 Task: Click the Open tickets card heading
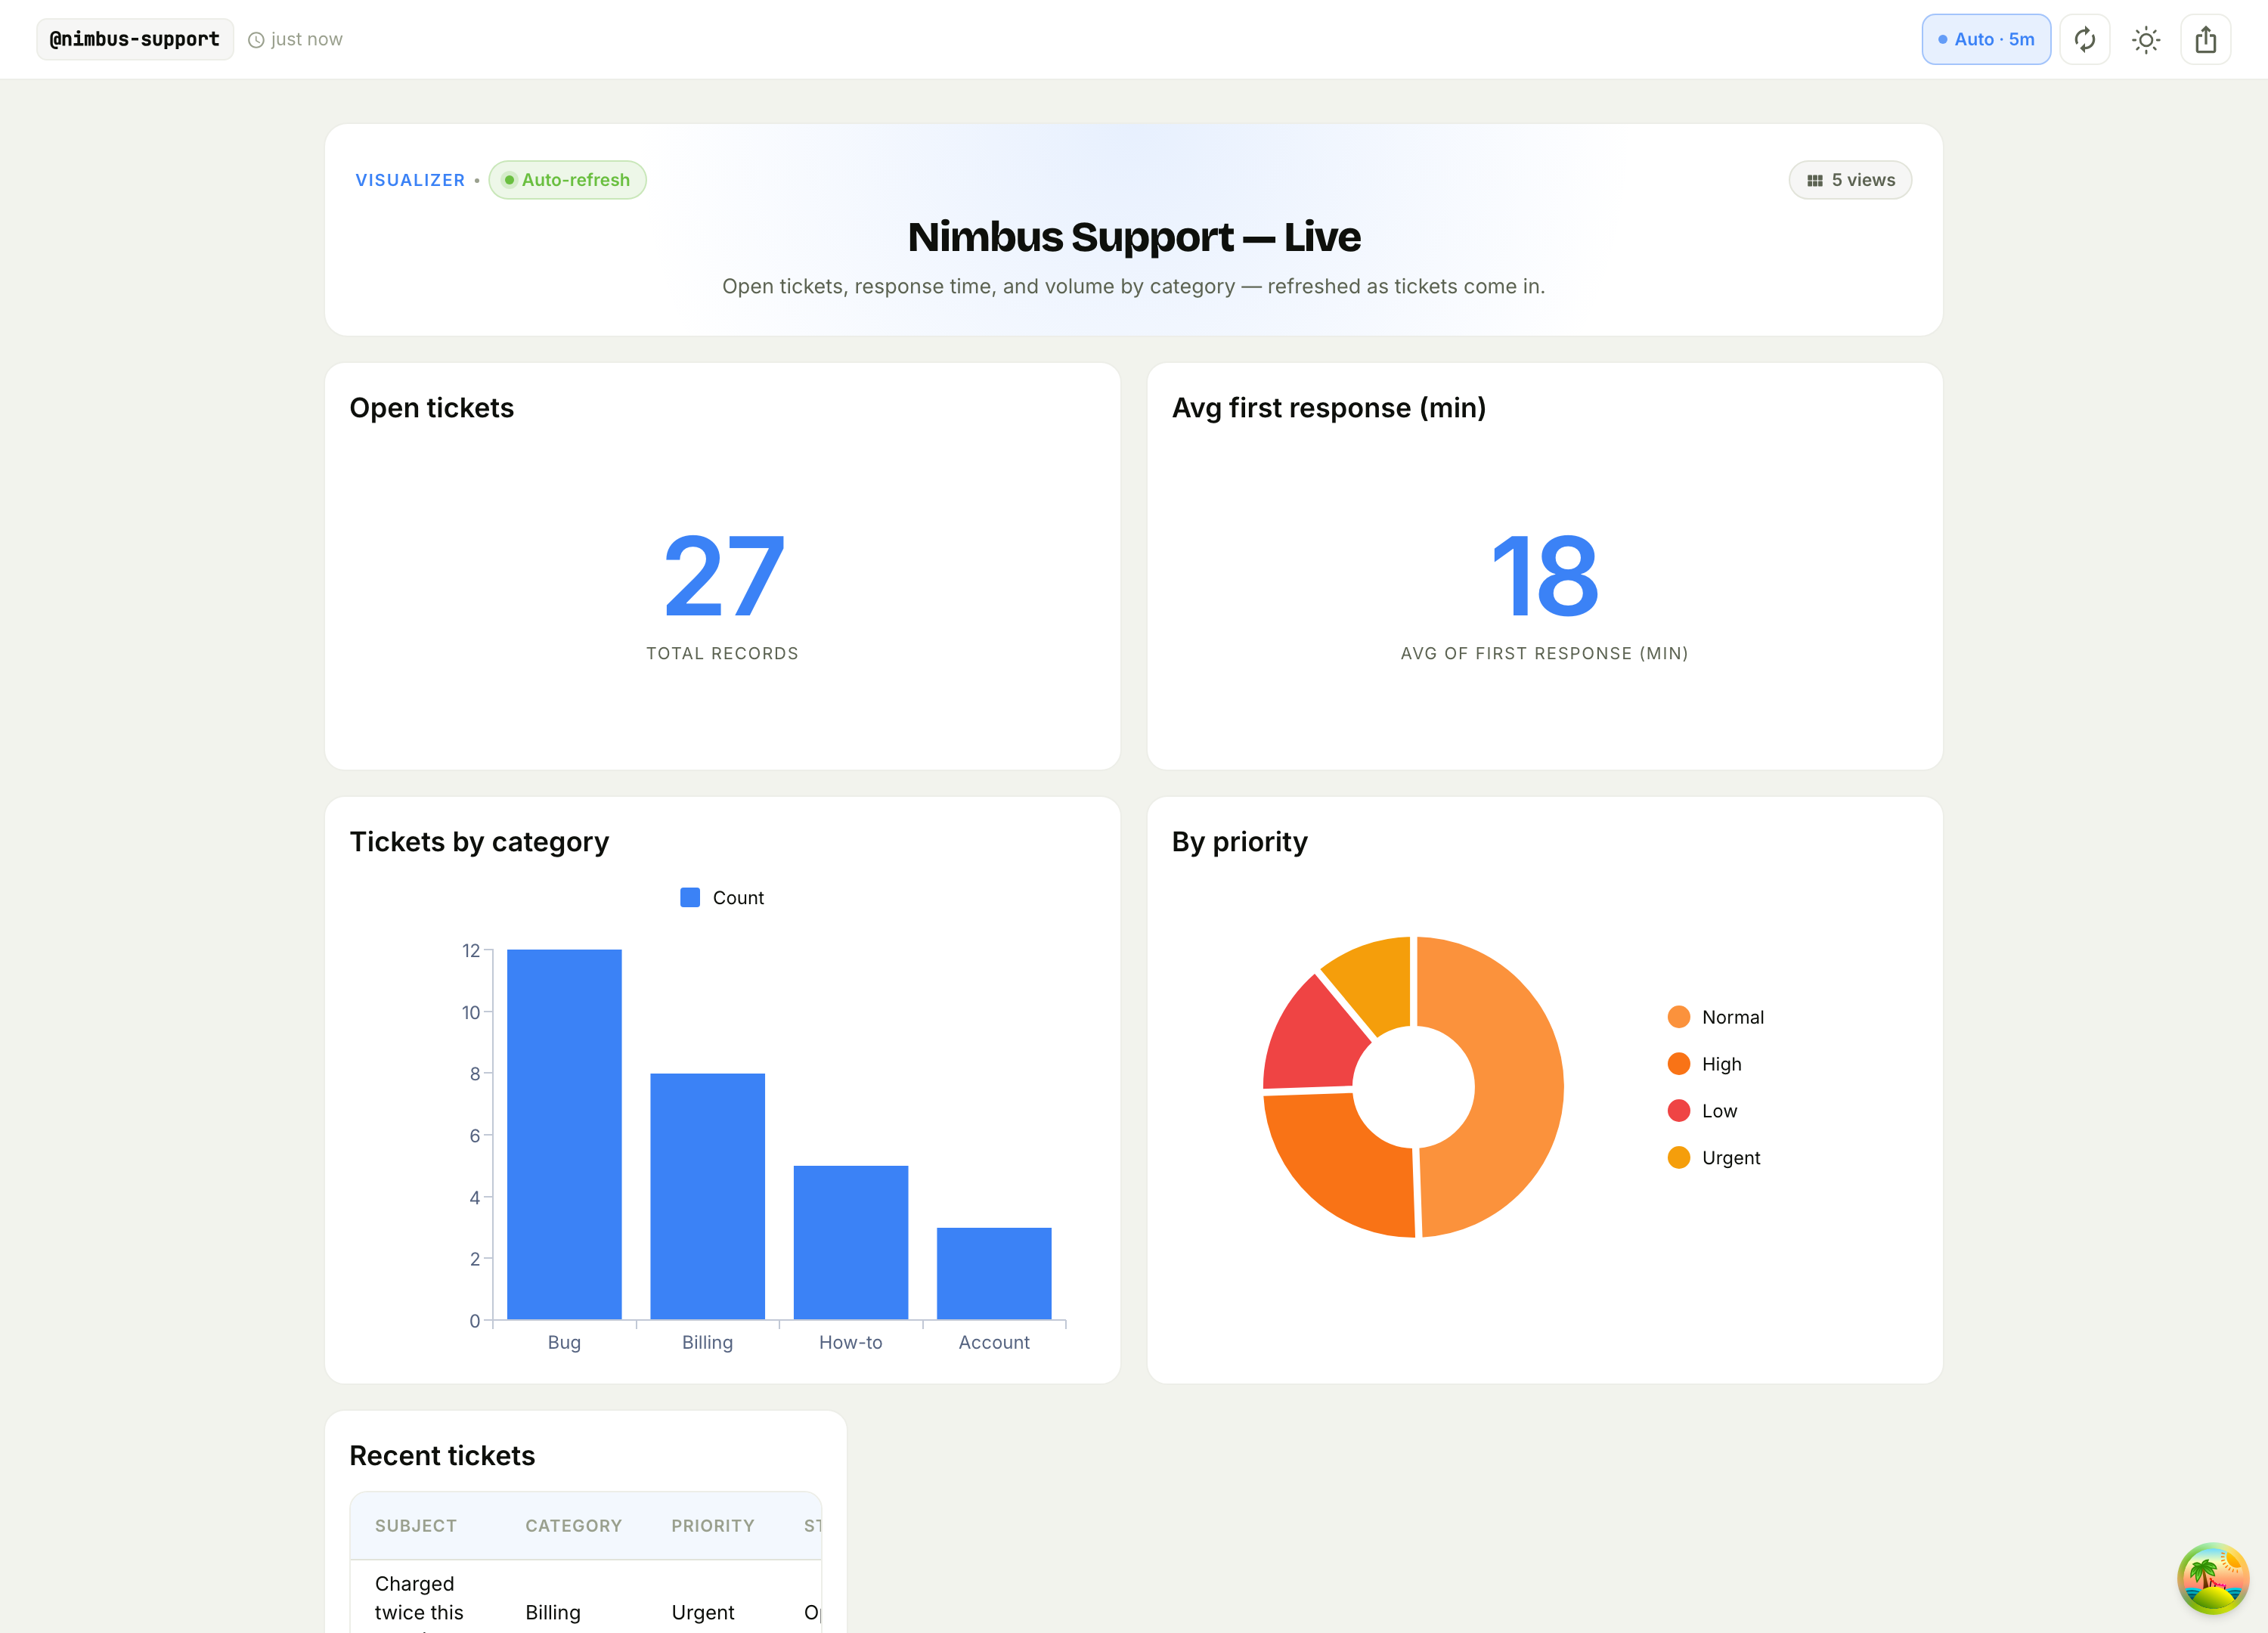coord(431,407)
